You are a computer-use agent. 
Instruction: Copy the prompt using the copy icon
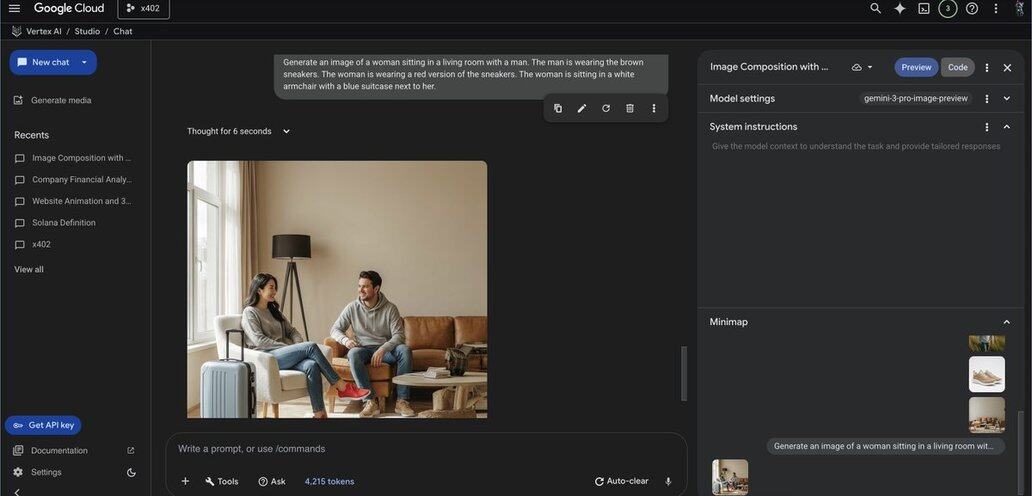click(x=558, y=108)
